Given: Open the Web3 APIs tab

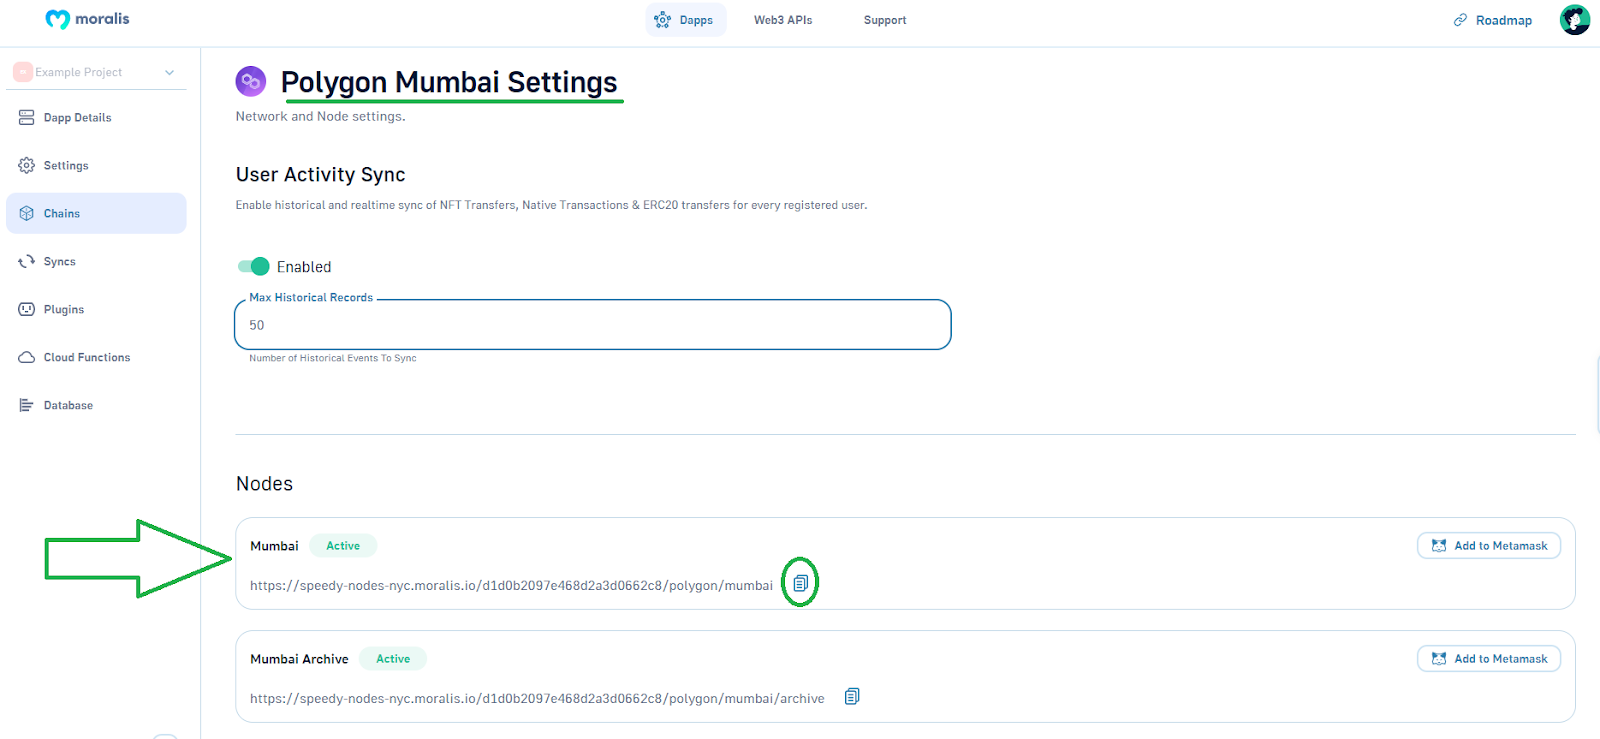Looking at the screenshot, I should click(783, 20).
